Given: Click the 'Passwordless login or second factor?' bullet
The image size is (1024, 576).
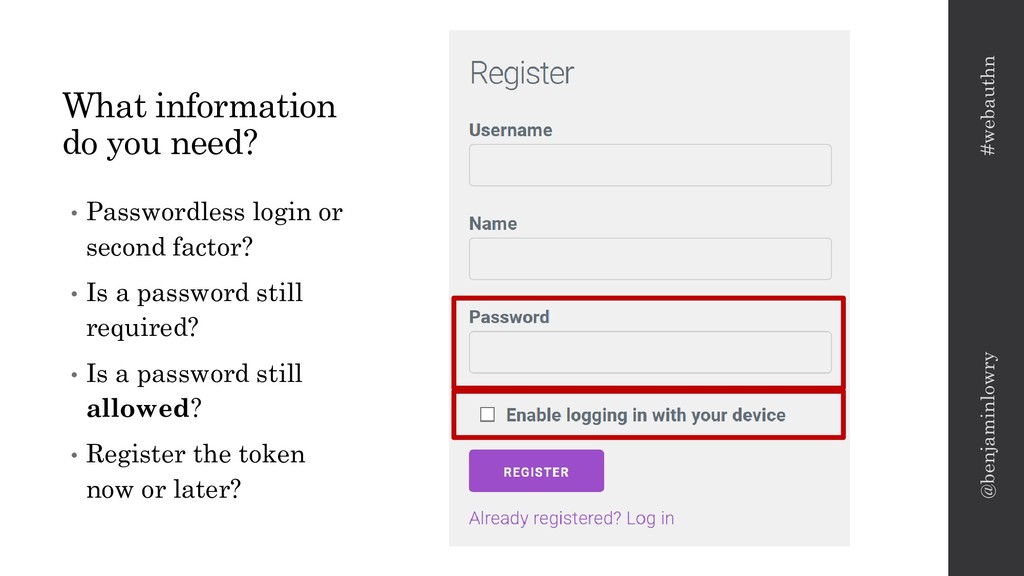Looking at the screenshot, I should click(214, 229).
